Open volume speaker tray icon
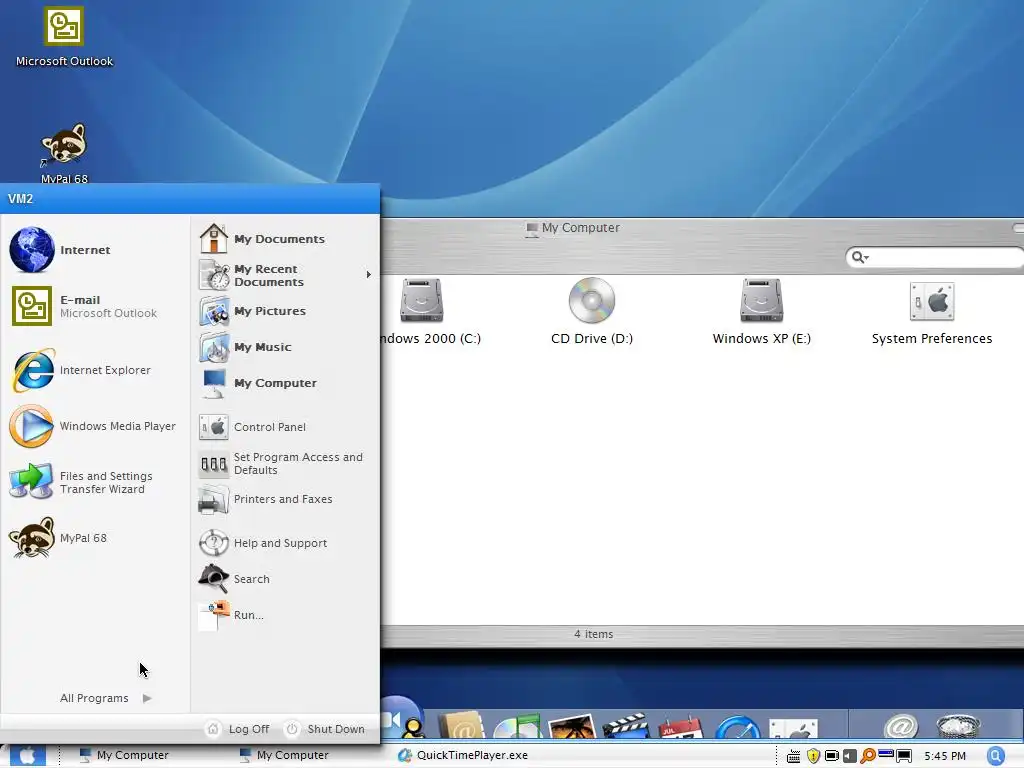Viewport: 1024px width, 768px height. (x=850, y=756)
